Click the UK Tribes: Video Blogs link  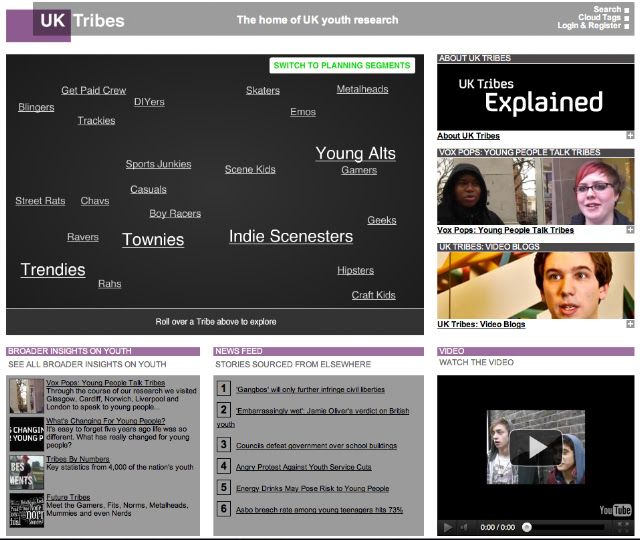tap(481, 324)
